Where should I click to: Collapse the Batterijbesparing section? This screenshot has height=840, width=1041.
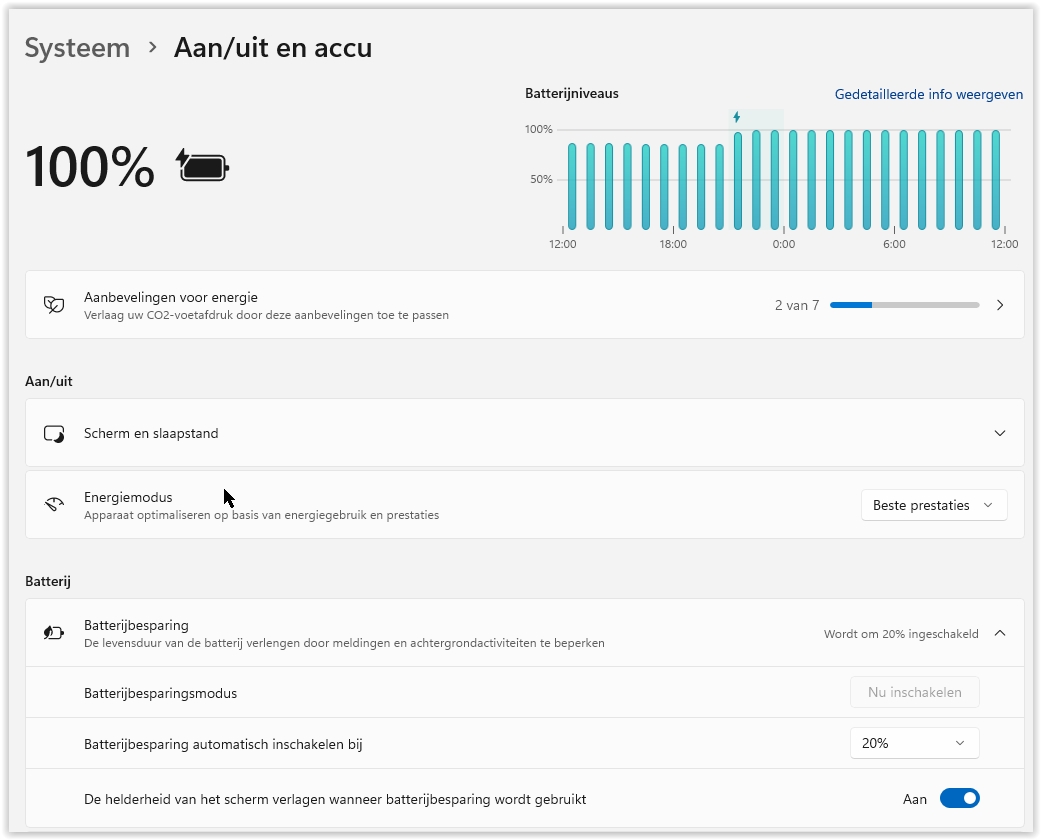pos(1000,633)
